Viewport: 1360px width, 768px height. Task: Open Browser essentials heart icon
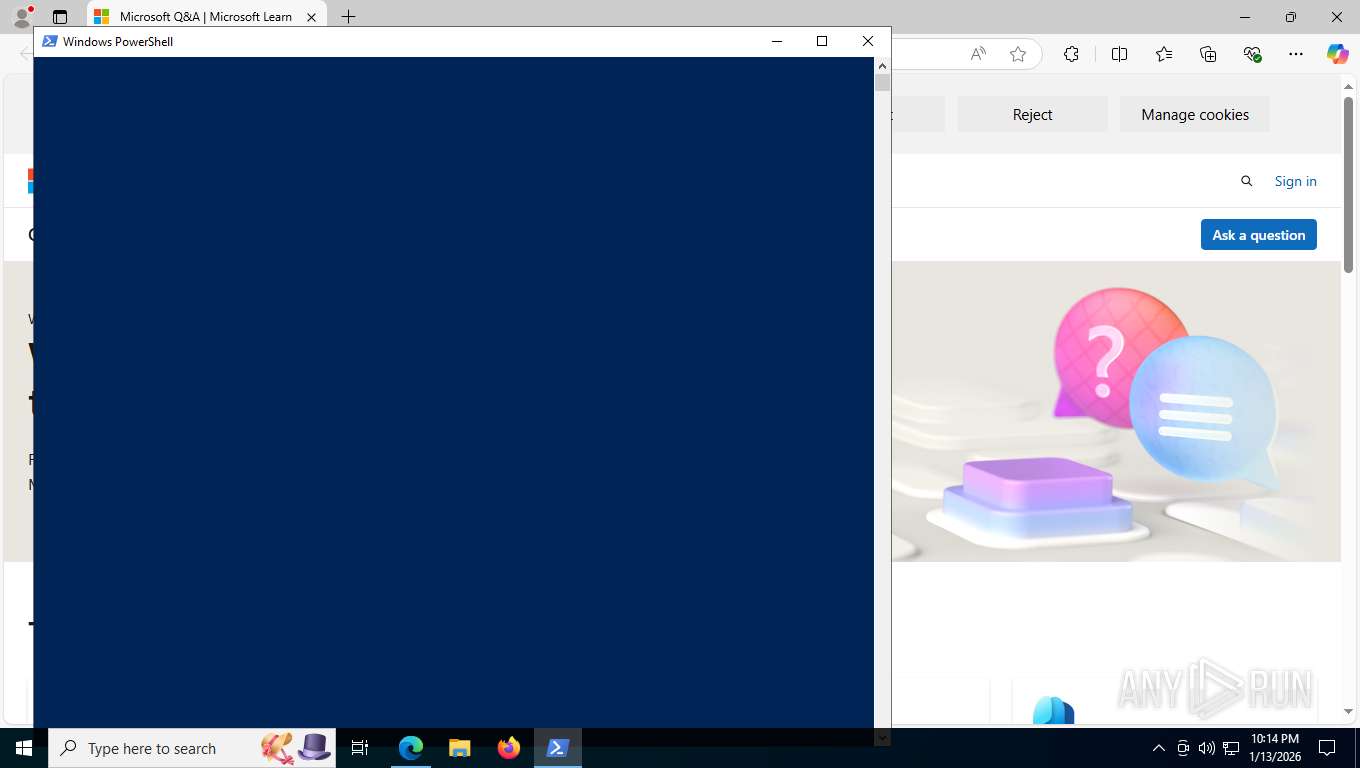tap(1252, 54)
